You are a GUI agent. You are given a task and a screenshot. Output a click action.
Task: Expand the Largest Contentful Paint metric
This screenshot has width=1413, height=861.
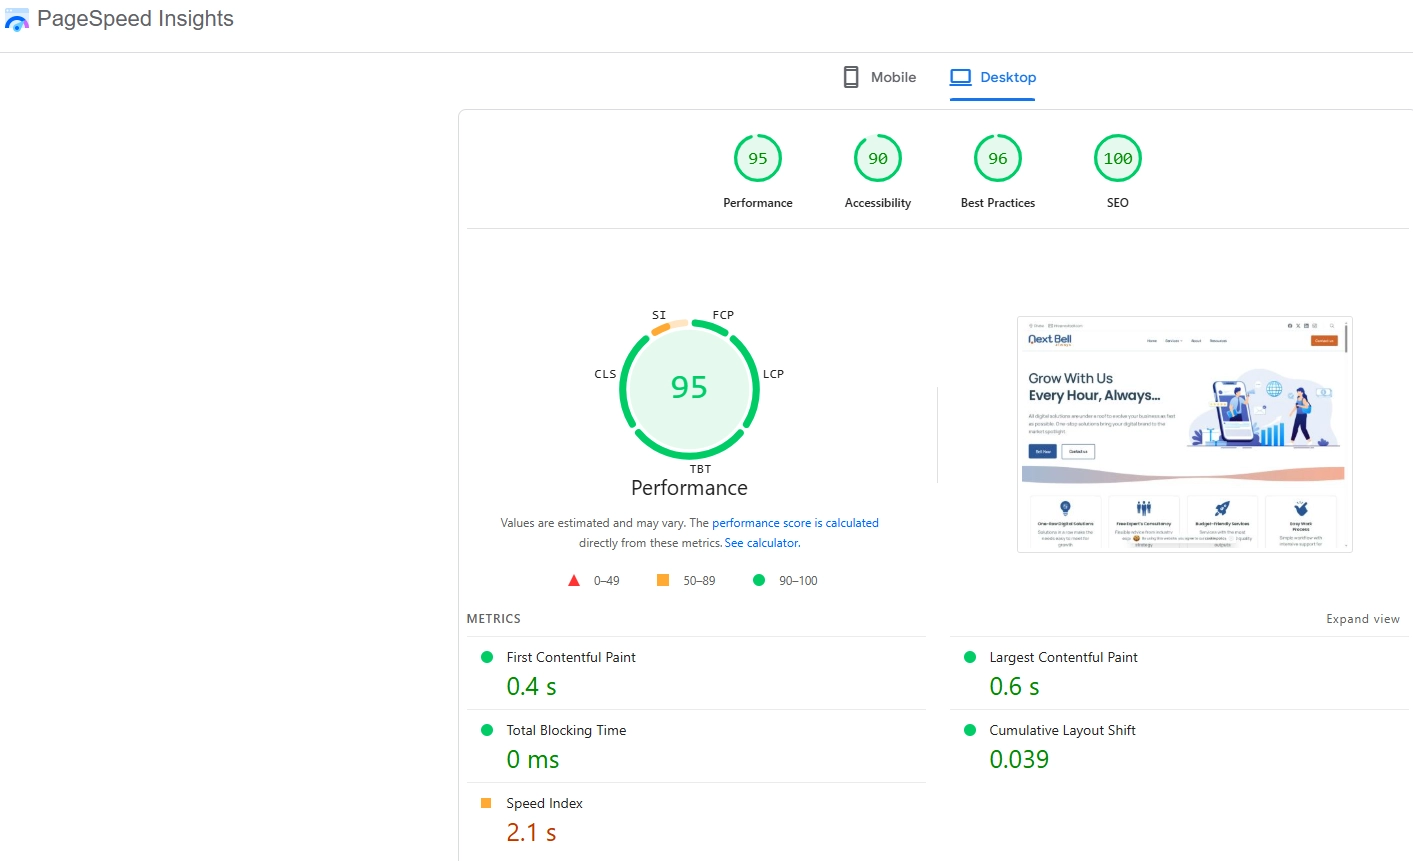[x=1063, y=657]
